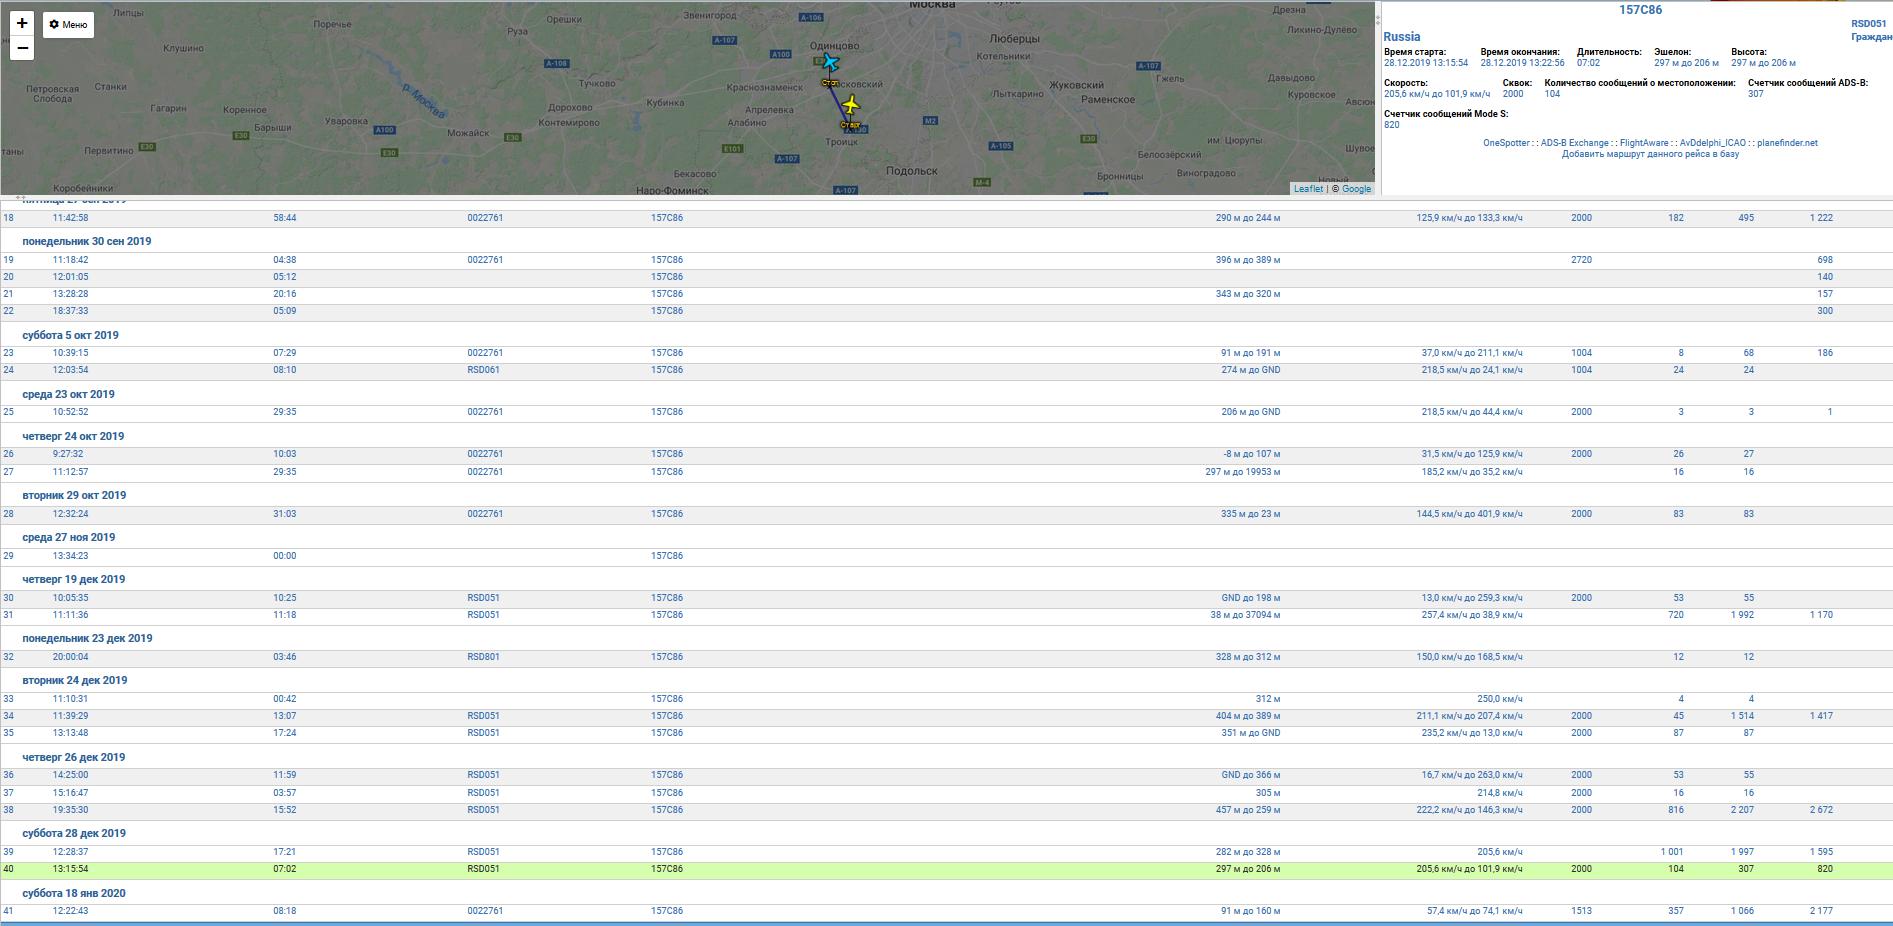Click the blue aircraft marker on map
1893x926 pixels.
(x=829, y=63)
